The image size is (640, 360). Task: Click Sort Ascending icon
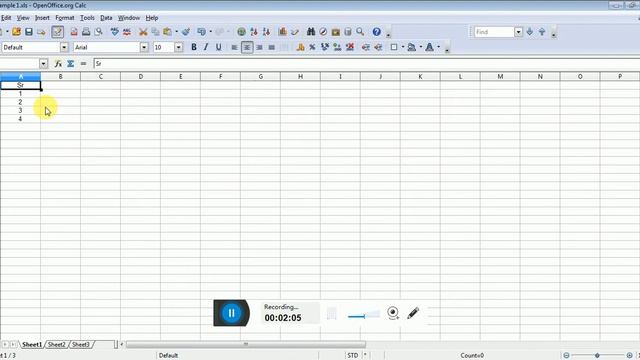254,32
